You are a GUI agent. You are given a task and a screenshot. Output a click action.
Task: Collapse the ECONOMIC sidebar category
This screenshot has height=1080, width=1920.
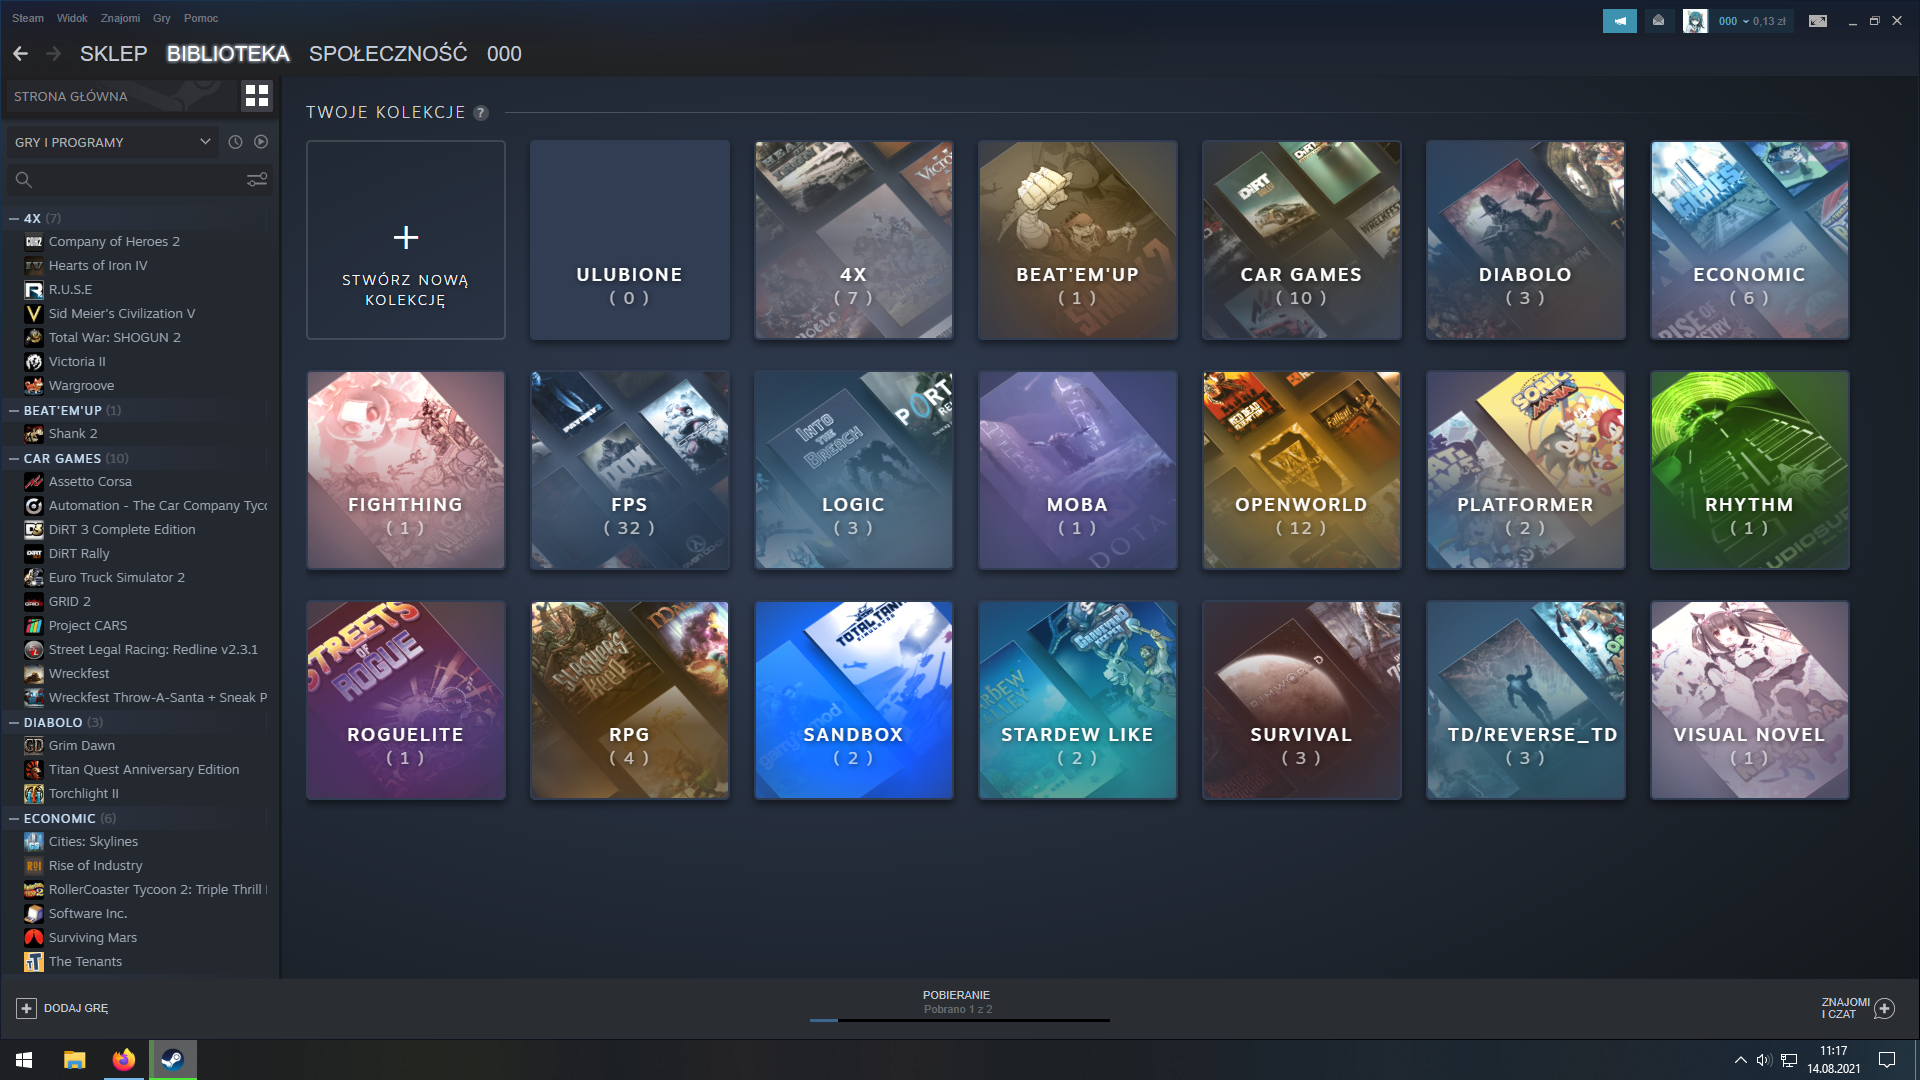point(14,818)
